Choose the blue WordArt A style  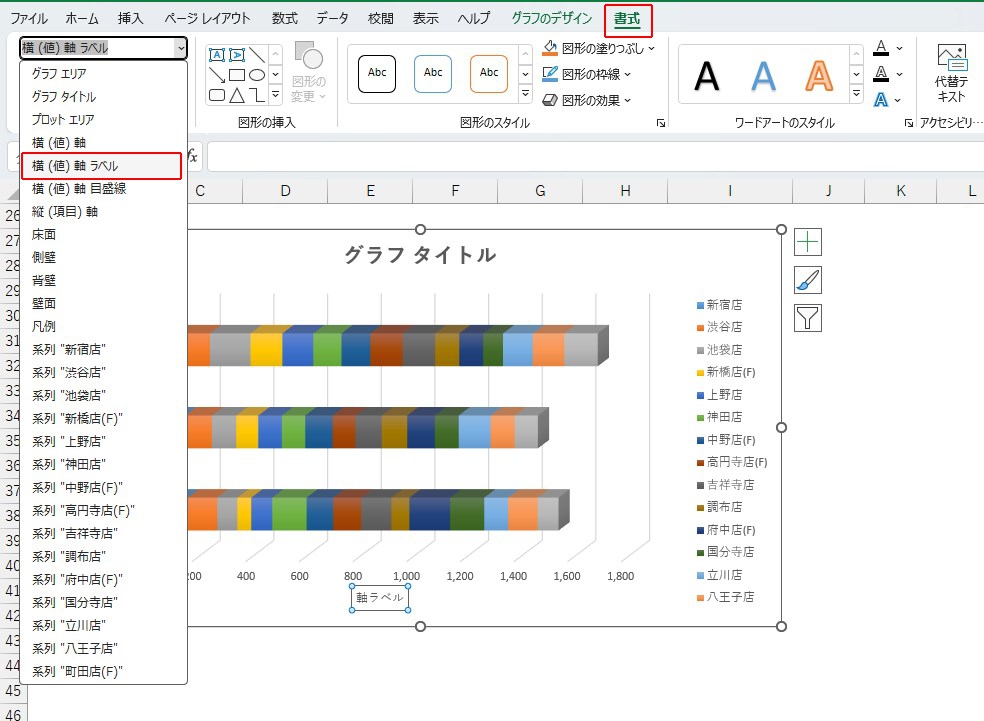764,76
